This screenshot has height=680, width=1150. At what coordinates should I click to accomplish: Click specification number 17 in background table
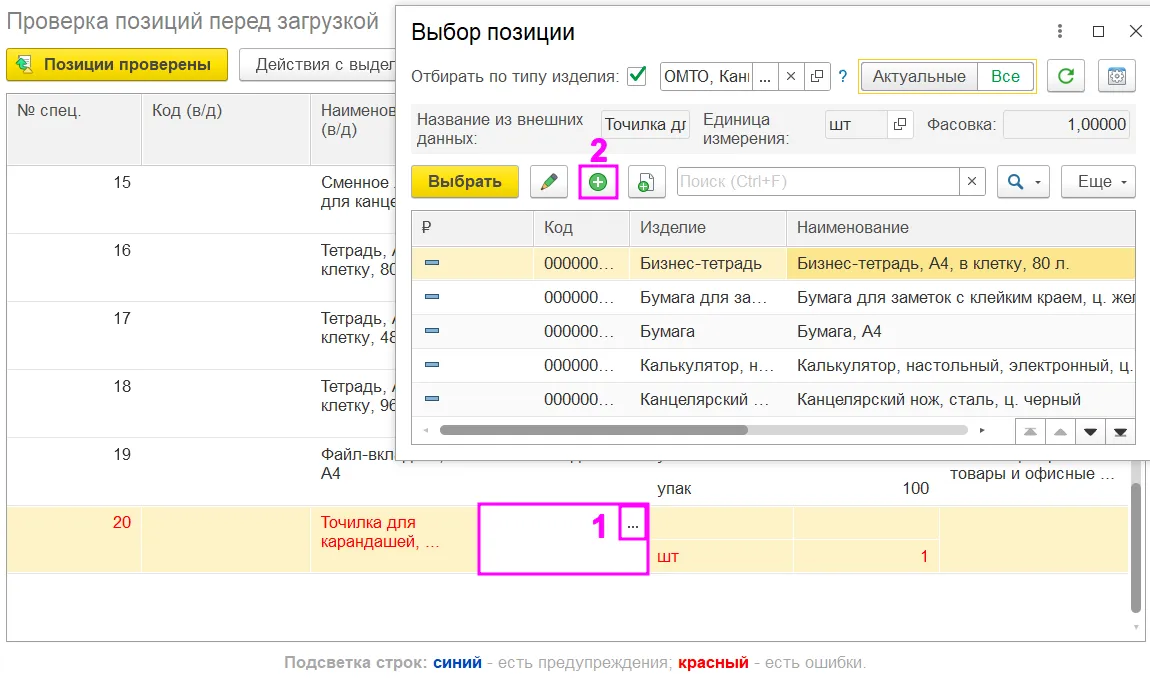(x=122, y=318)
